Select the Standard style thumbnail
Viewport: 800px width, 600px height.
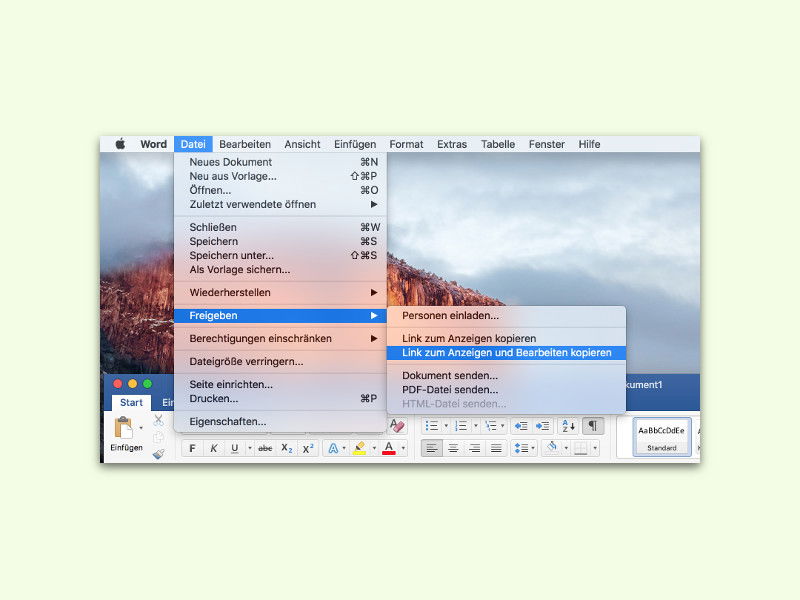pyautogui.click(x=662, y=437)
